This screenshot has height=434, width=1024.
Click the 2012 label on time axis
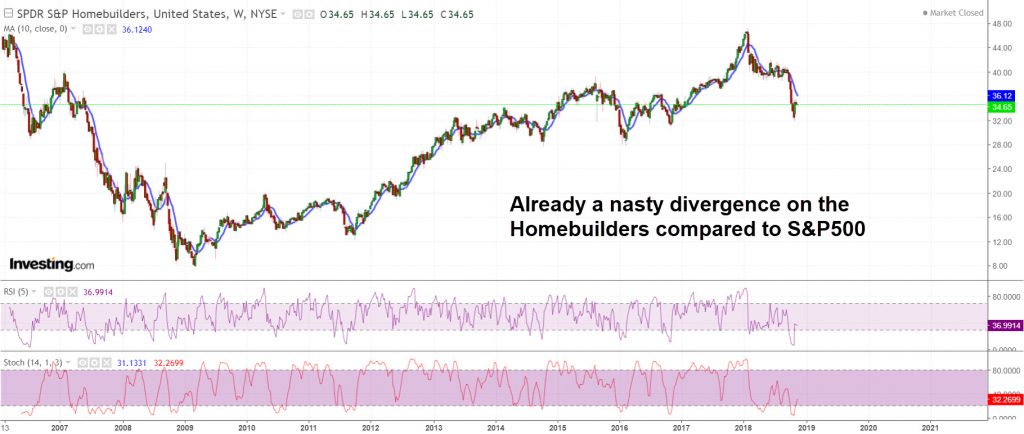pyautogui.click(x=370, y=427)
